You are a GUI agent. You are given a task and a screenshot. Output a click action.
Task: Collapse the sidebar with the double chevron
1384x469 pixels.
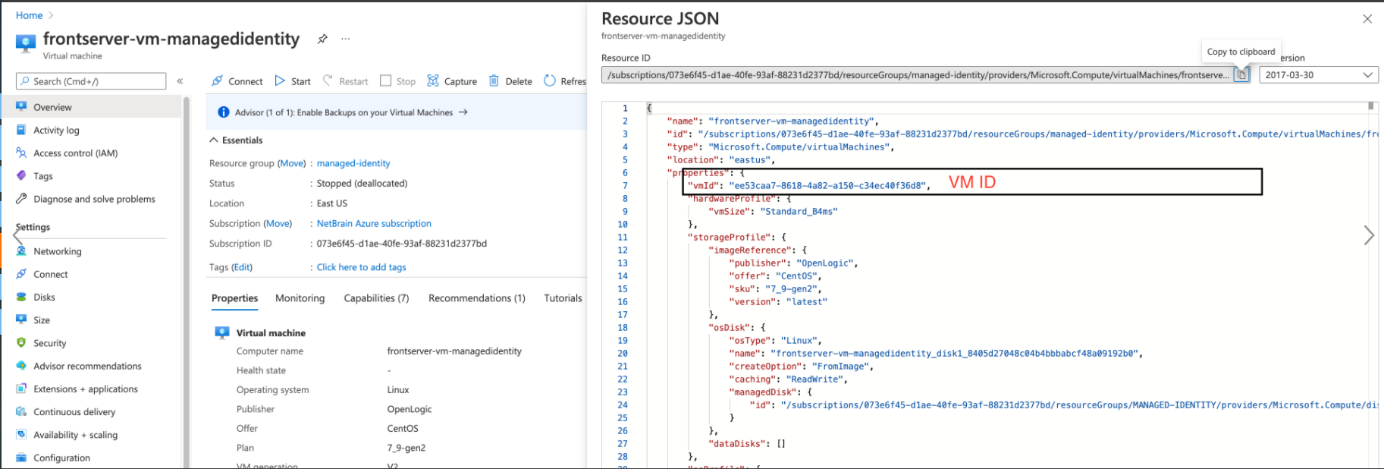pos(180,81)
